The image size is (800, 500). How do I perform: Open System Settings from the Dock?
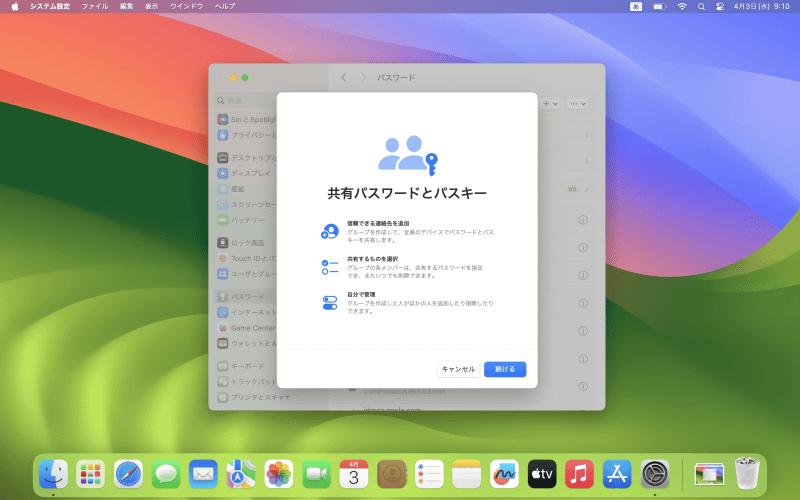(655, 474)
